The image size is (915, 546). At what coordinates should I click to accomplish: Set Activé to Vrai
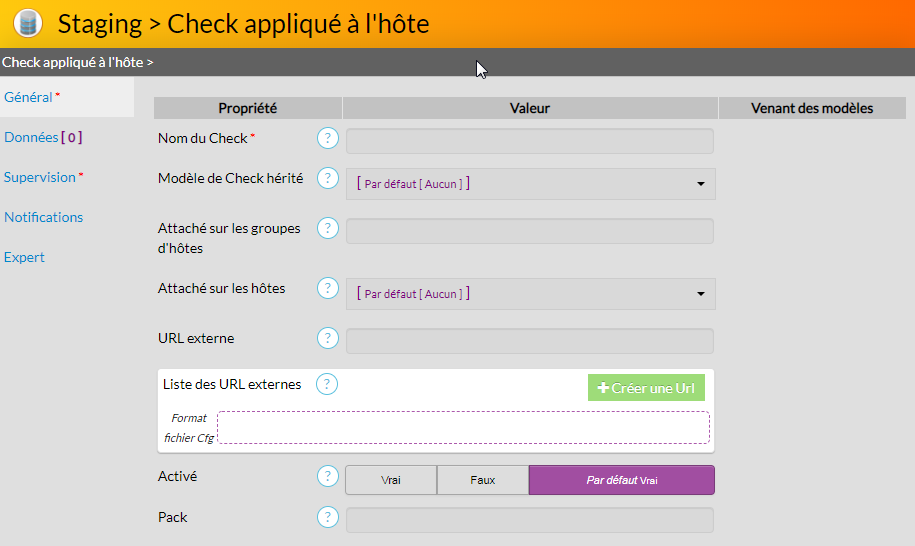click(391, 480)
